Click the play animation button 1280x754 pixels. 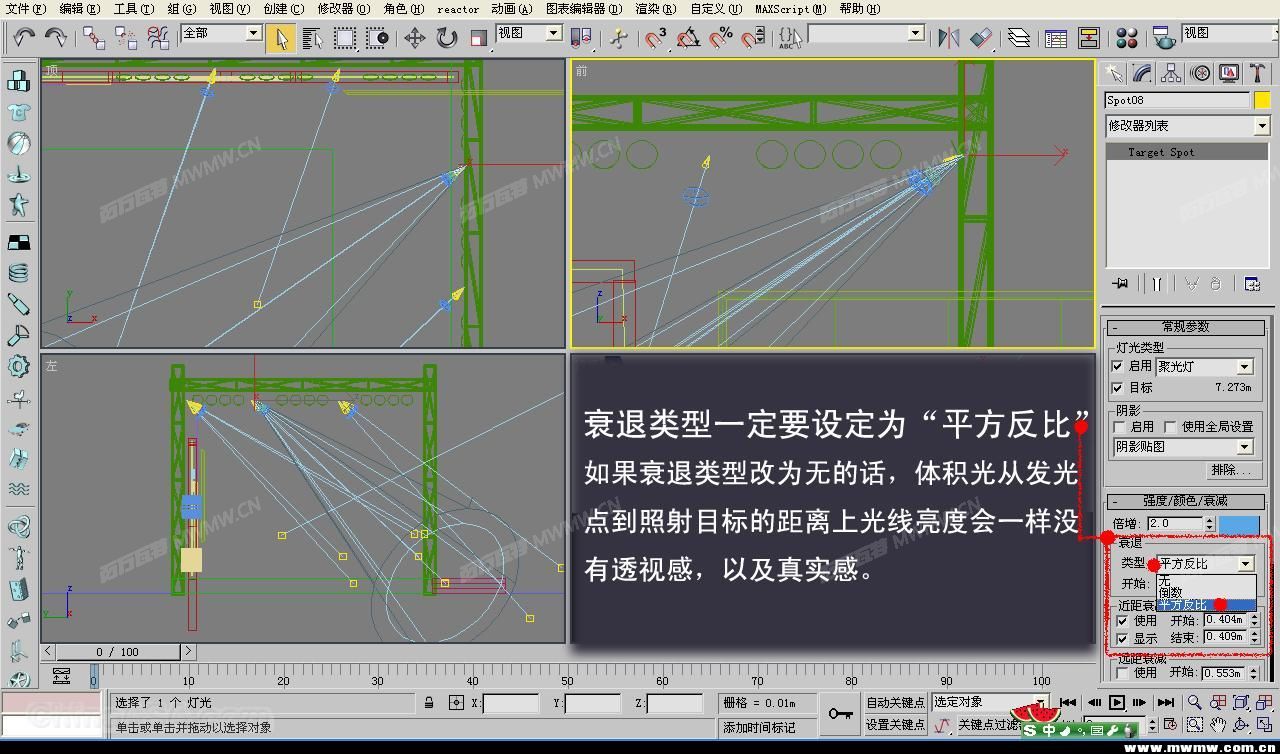tap(1117, 703)
